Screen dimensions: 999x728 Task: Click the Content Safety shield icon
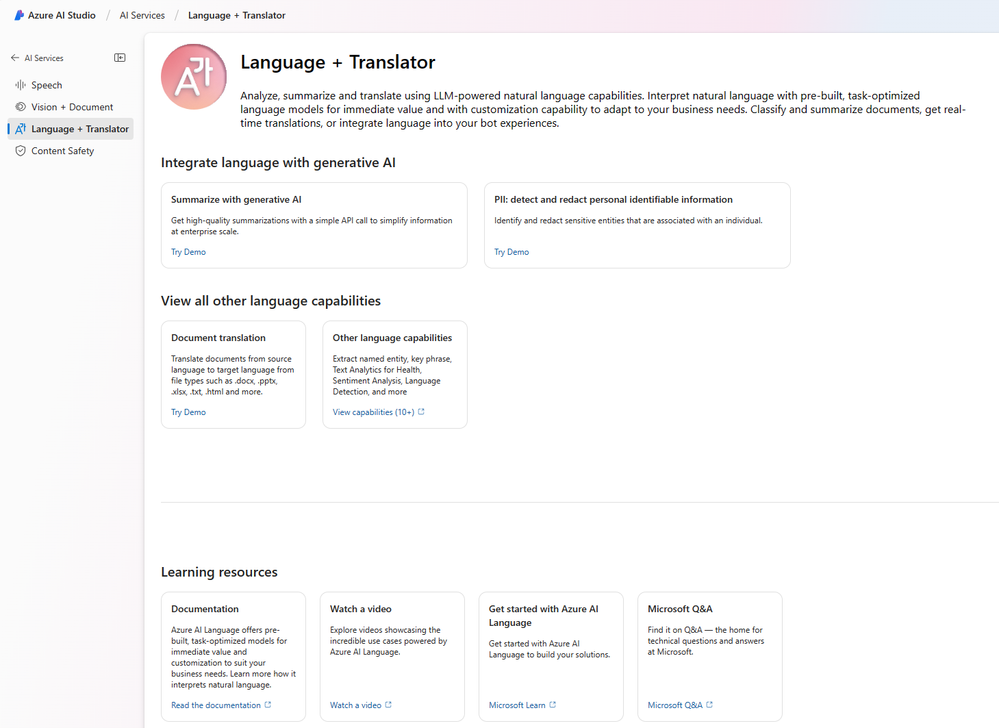[x=20, y=151]
